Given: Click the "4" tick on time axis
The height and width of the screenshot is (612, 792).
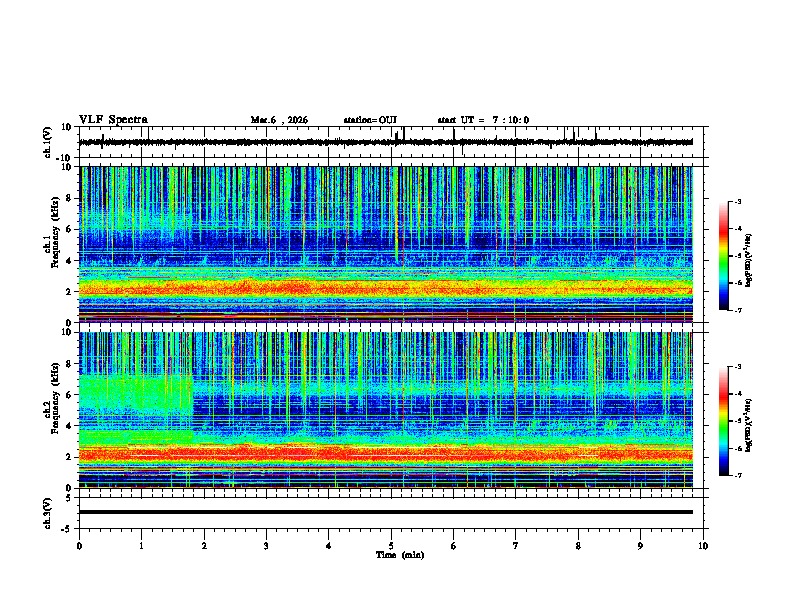Looking at the screenshot, I should (x=329, y=546).
